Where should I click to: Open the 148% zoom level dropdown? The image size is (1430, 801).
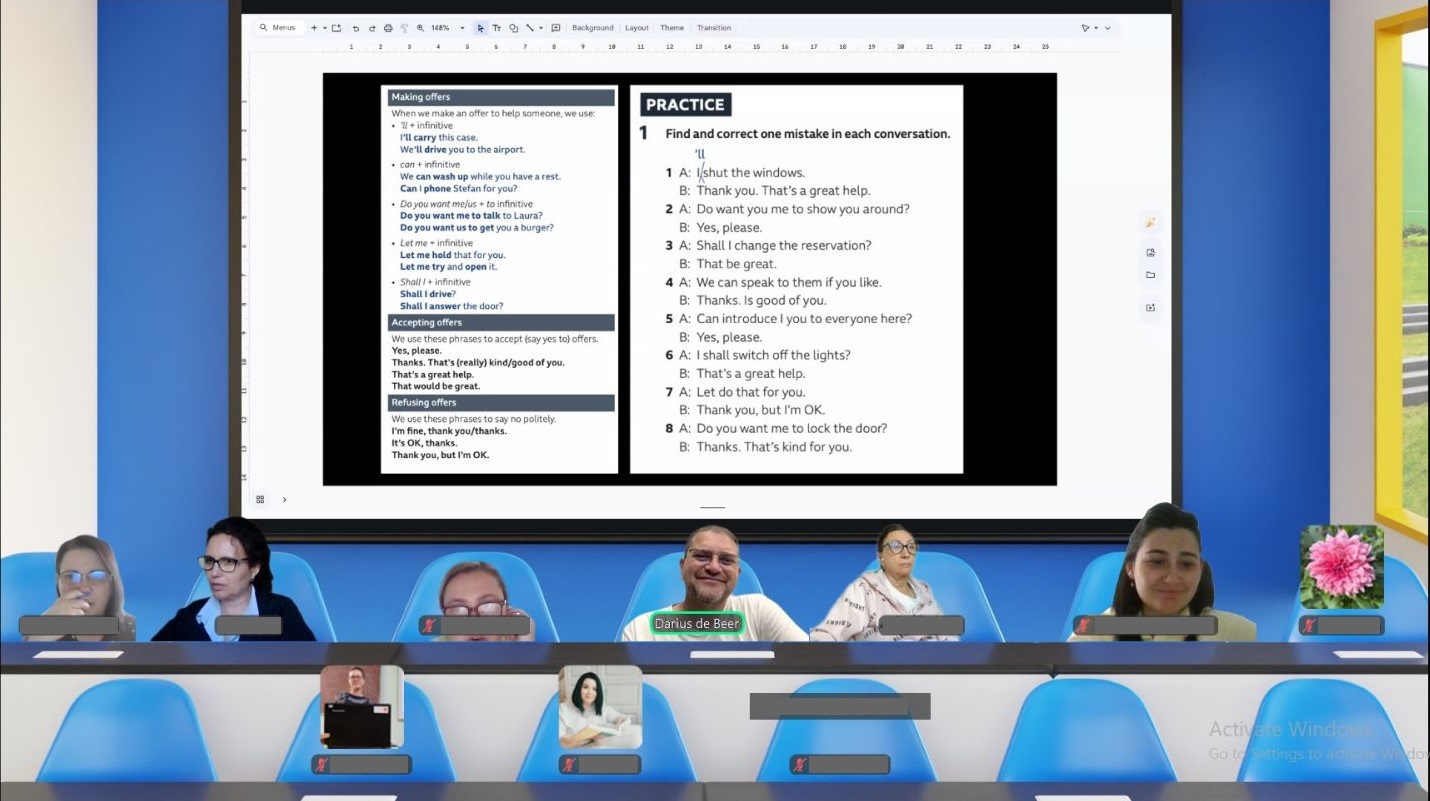[x=448, y=28]
